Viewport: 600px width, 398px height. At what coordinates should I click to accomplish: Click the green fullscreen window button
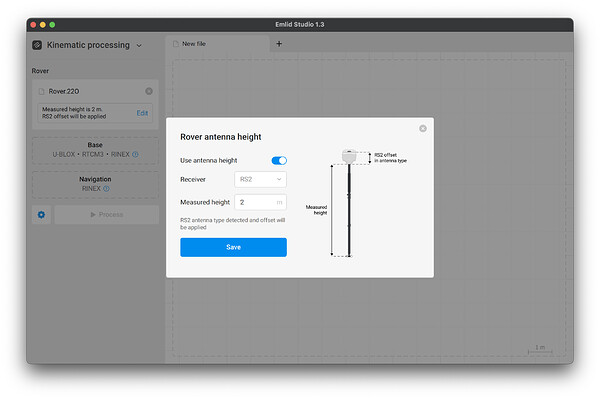(52, 24)
